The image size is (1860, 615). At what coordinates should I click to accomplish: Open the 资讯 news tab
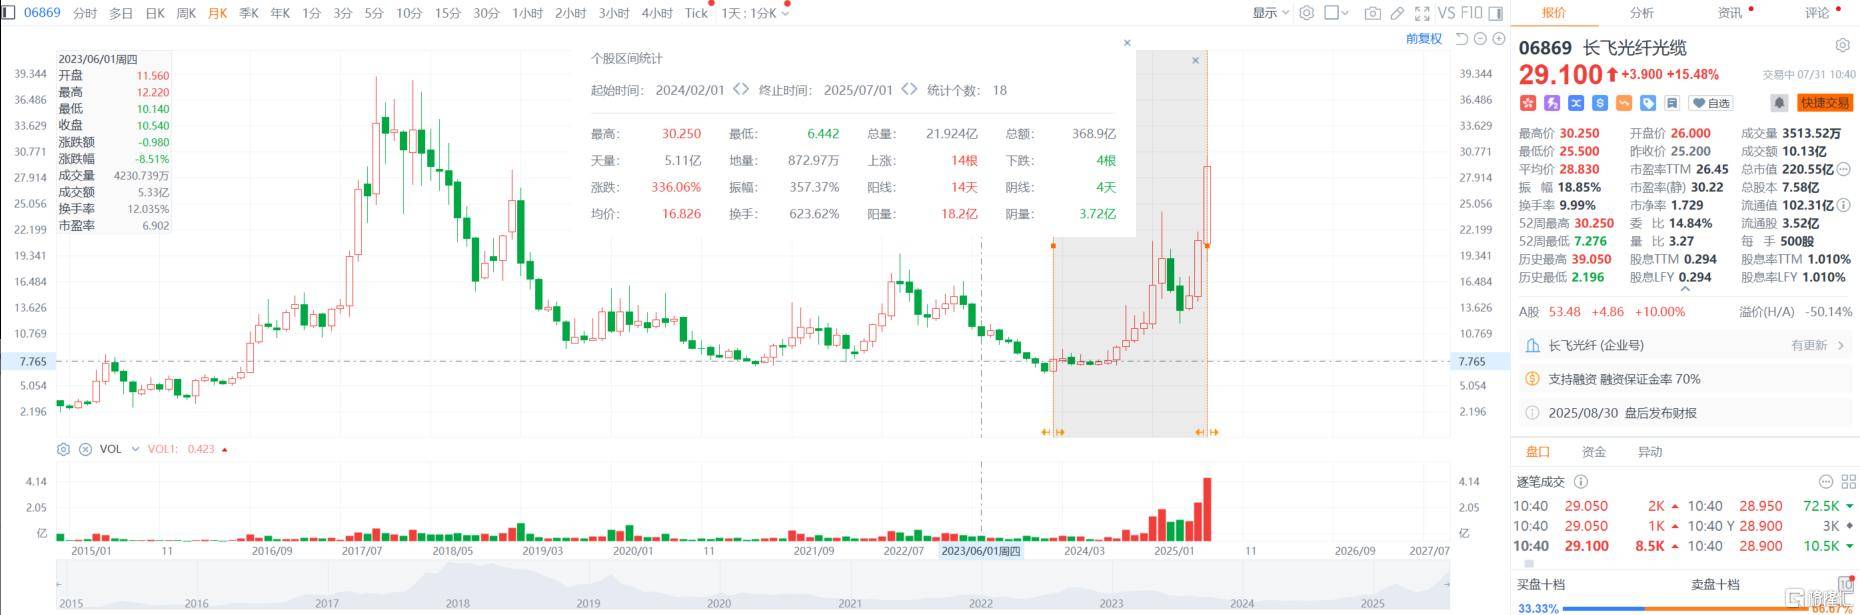pos(1730,13)
